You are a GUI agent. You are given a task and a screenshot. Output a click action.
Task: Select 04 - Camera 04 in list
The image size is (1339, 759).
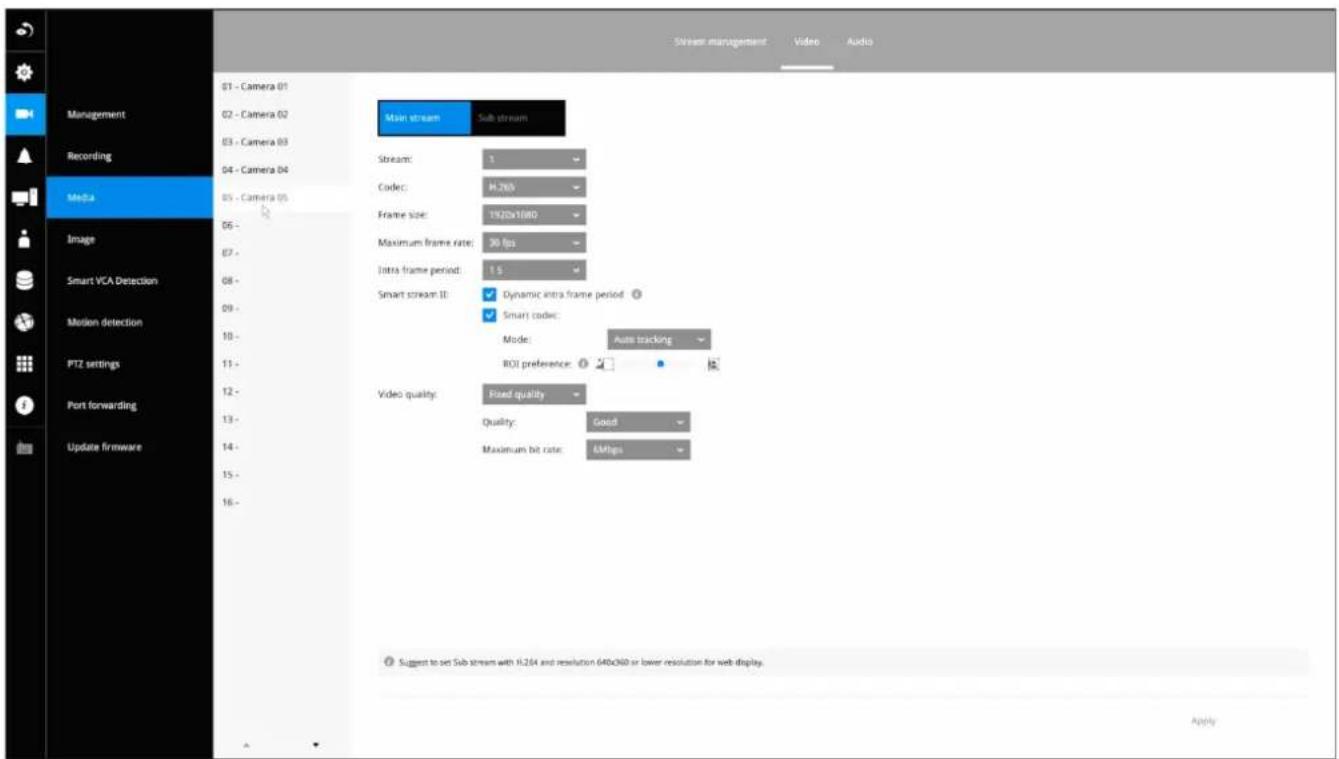pyautogui.click(x=283, y=170)
